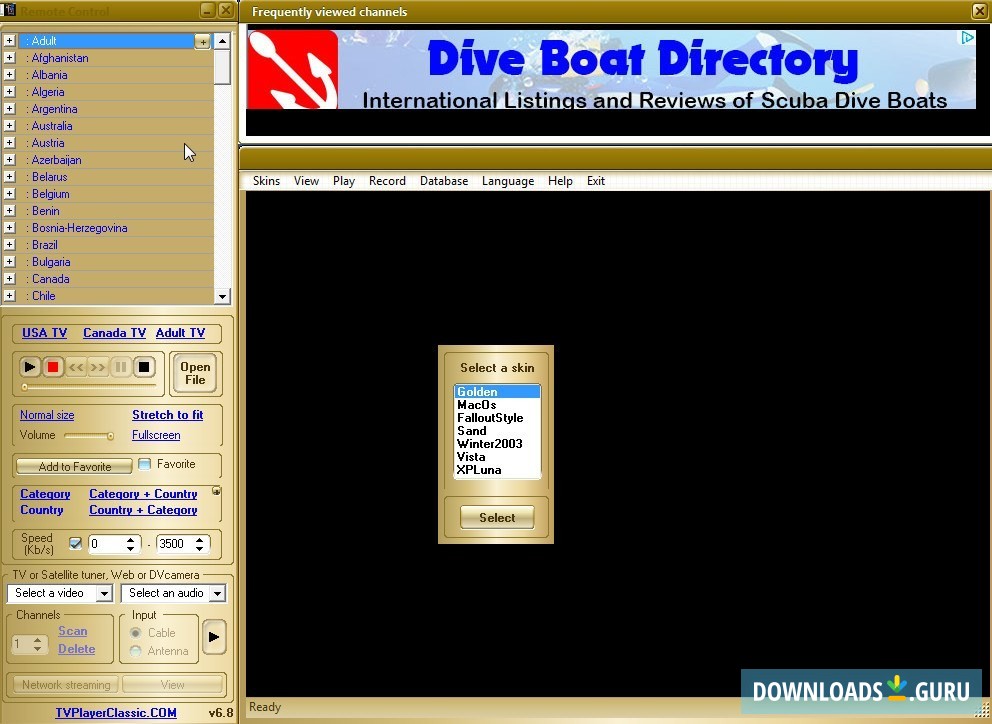Open the USA TV link
Image resolution: width=992 pixels, height=724 pixels.
[x=44, y=333]
